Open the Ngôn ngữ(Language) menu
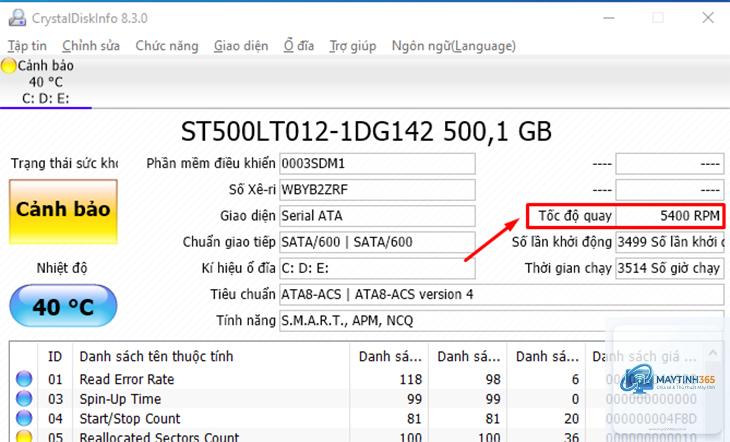730x442 pixels. (x=453, y=46)
